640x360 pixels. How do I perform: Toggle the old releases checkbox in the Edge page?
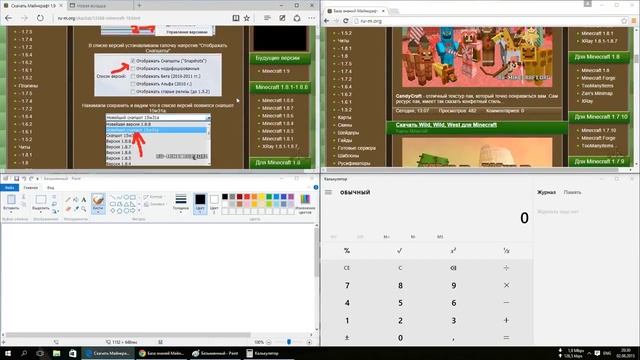pyautogui.click(x=133, y=91)
